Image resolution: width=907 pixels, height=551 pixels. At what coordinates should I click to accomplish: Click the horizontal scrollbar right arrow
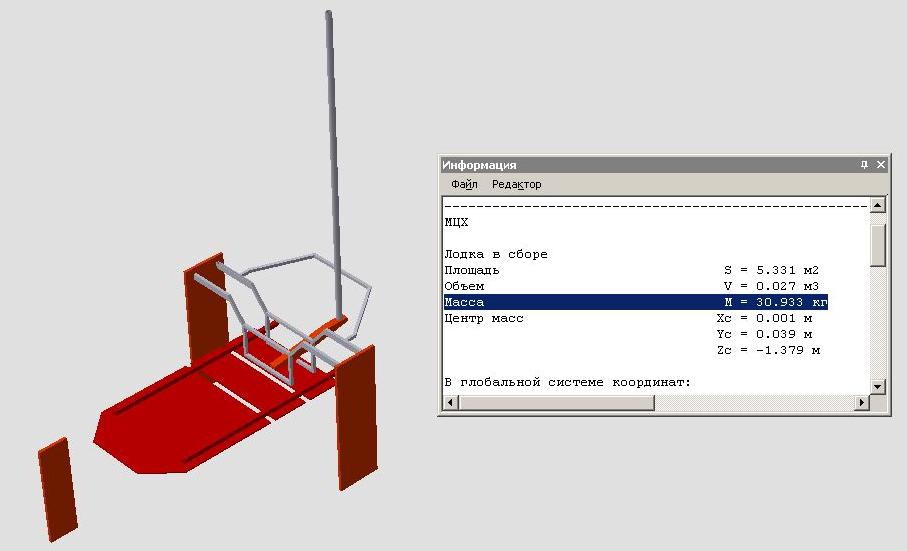(861, 403)
